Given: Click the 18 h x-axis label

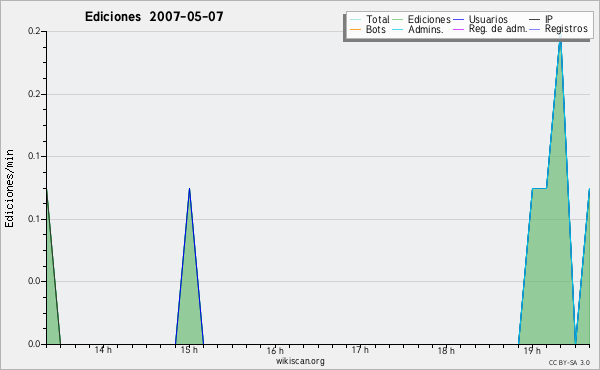Looking at the screenshot, I should pyautogui.click(x=446, y=350).
